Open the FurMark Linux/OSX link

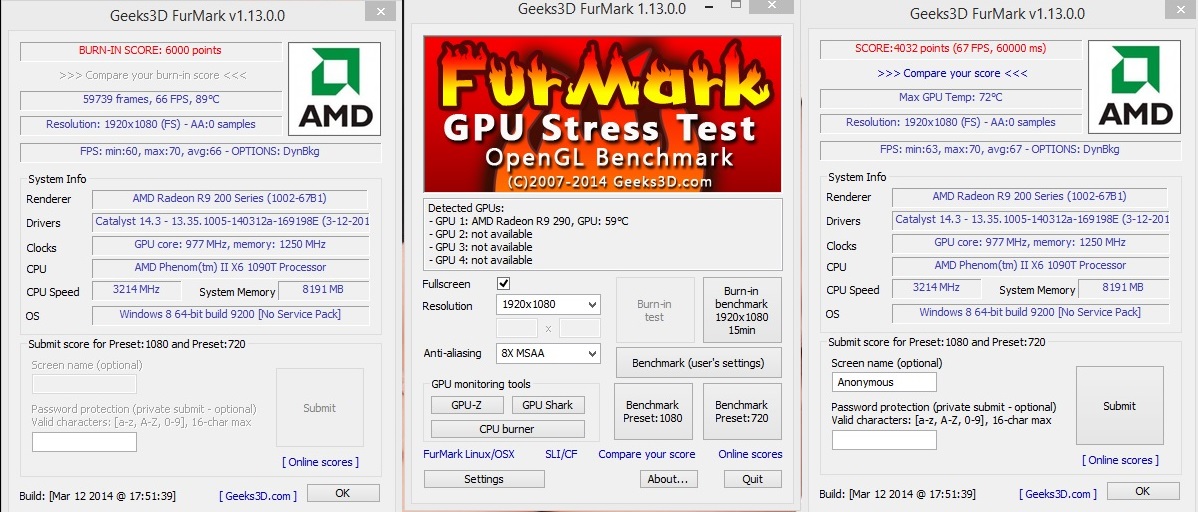coord(469,454)
